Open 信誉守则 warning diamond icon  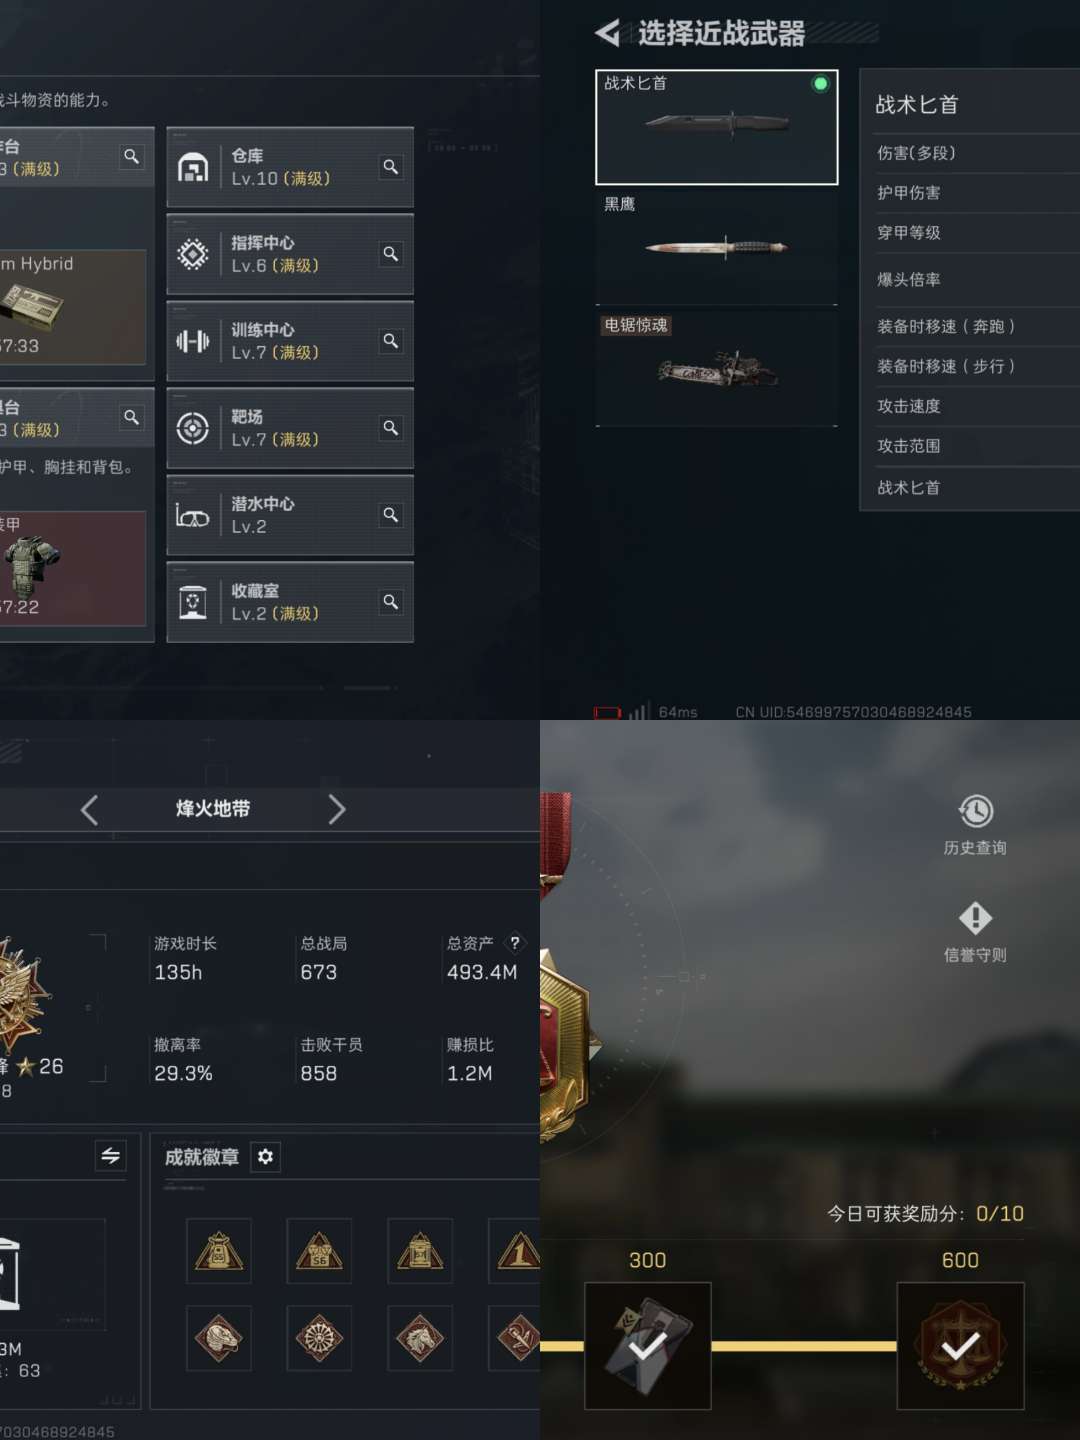pyautogui.click(x=975, y=917)
